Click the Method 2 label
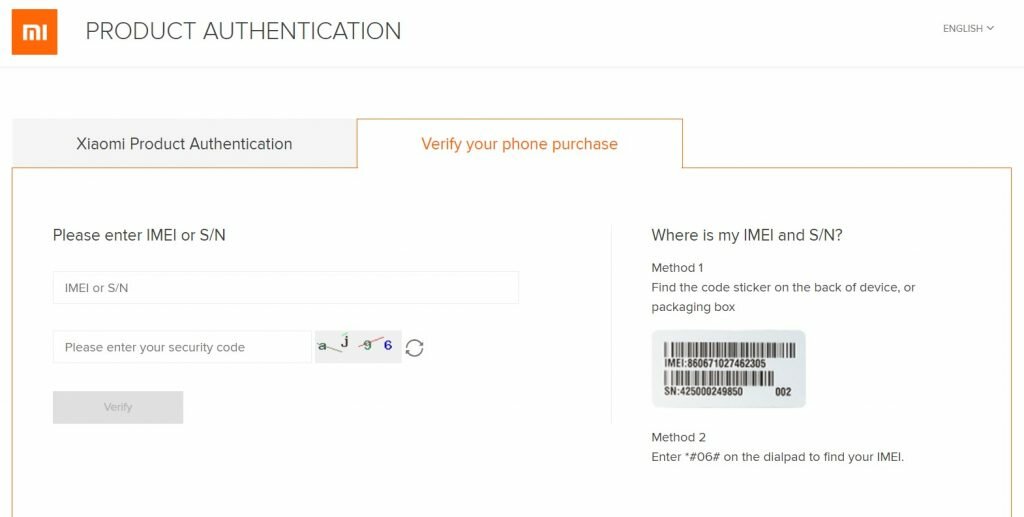The height and width of the screenshot is (517, 1024). tap(678, 437)
